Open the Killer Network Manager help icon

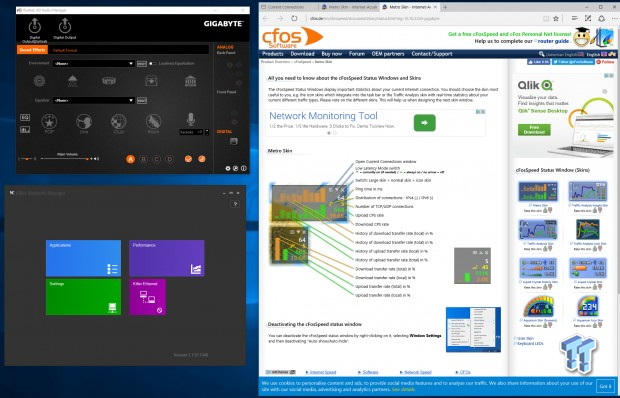coord(235,204)
